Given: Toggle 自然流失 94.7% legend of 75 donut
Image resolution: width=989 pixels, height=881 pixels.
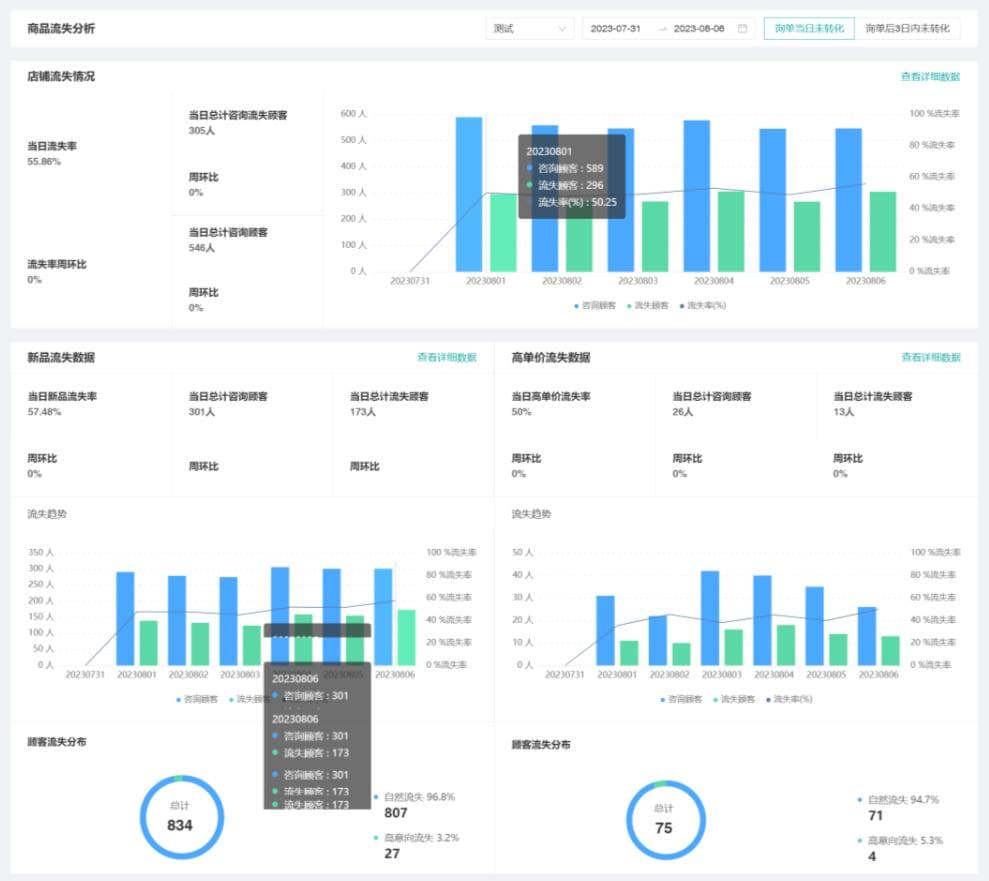Looking at the screenshot, I should (x=898, y=800).
